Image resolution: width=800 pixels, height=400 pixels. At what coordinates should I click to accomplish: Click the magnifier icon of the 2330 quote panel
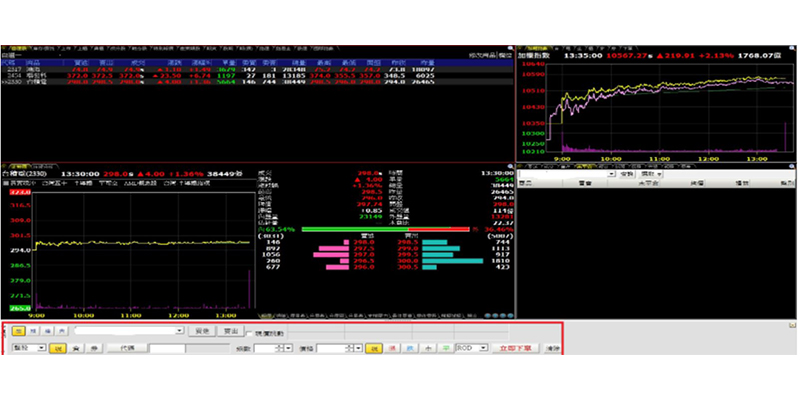pyautogui.click(x=511, y=166)
